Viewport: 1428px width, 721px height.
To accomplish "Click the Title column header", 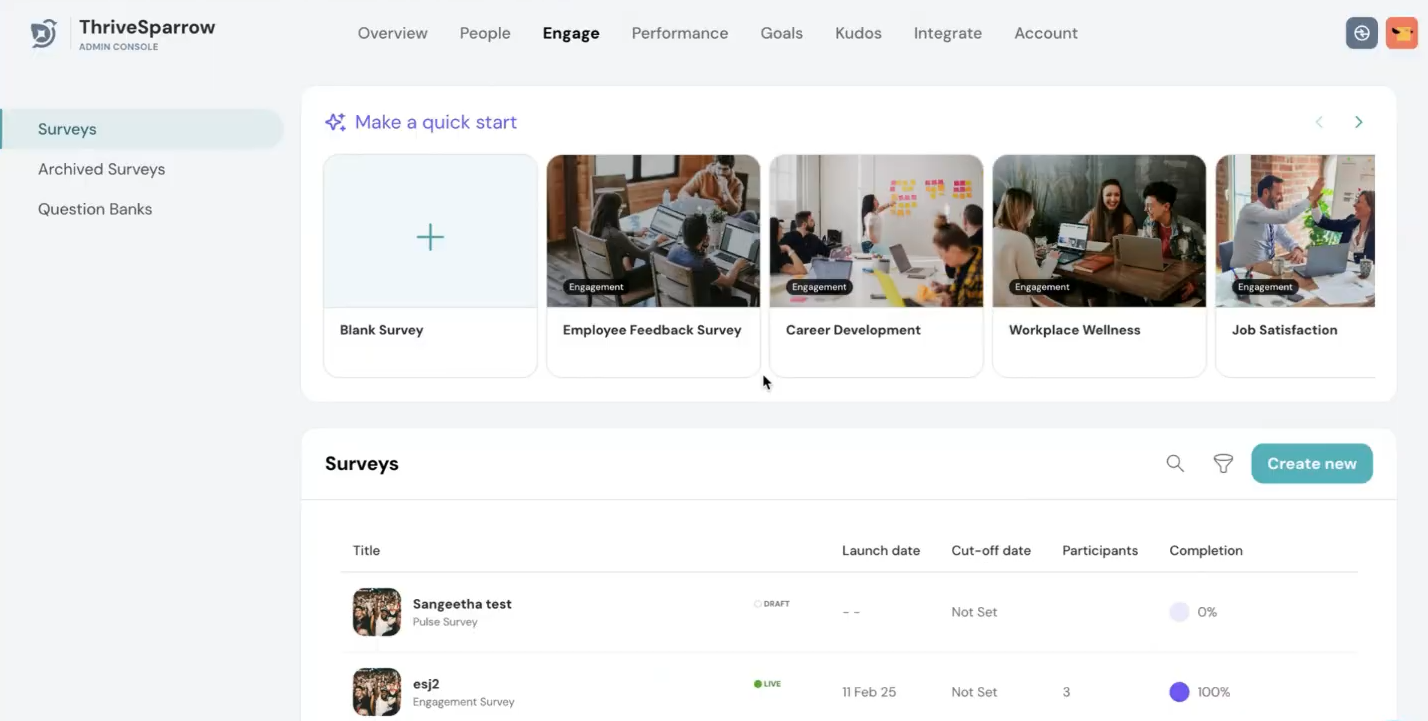I will click(366, 550).
